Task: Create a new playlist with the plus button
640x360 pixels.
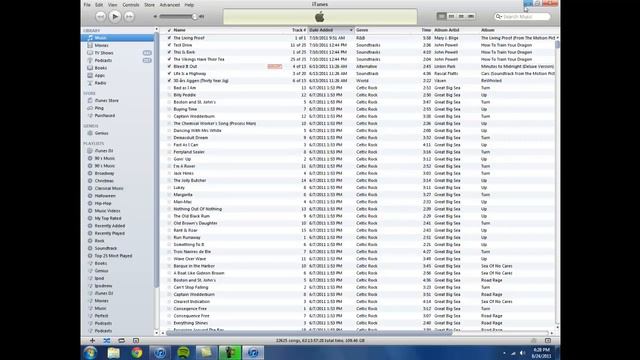Action: click(x=92, y=340)
